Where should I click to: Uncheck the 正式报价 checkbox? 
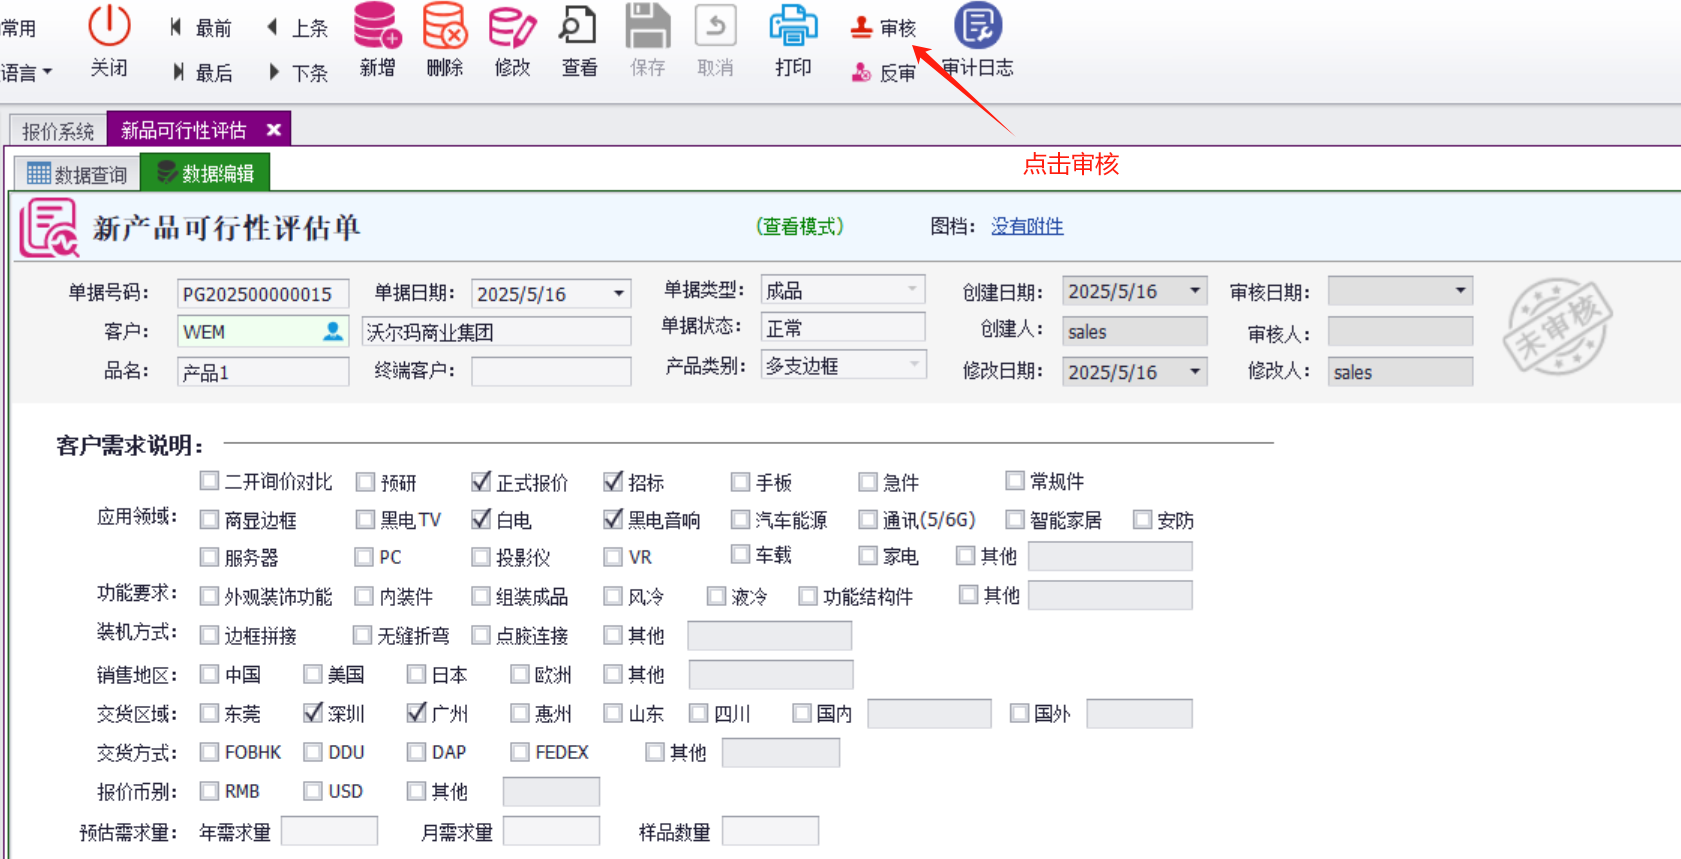tap(481, 482)
